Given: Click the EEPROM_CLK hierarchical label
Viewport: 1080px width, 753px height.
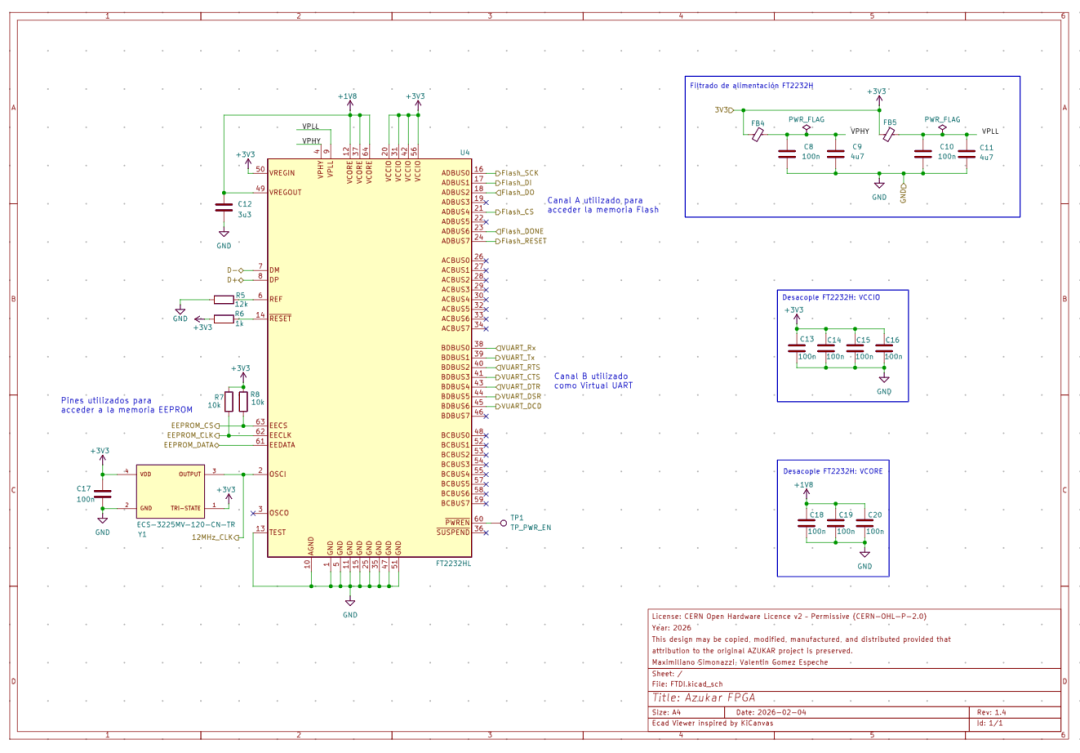Looking at the screenshot, I should (193, 435).
